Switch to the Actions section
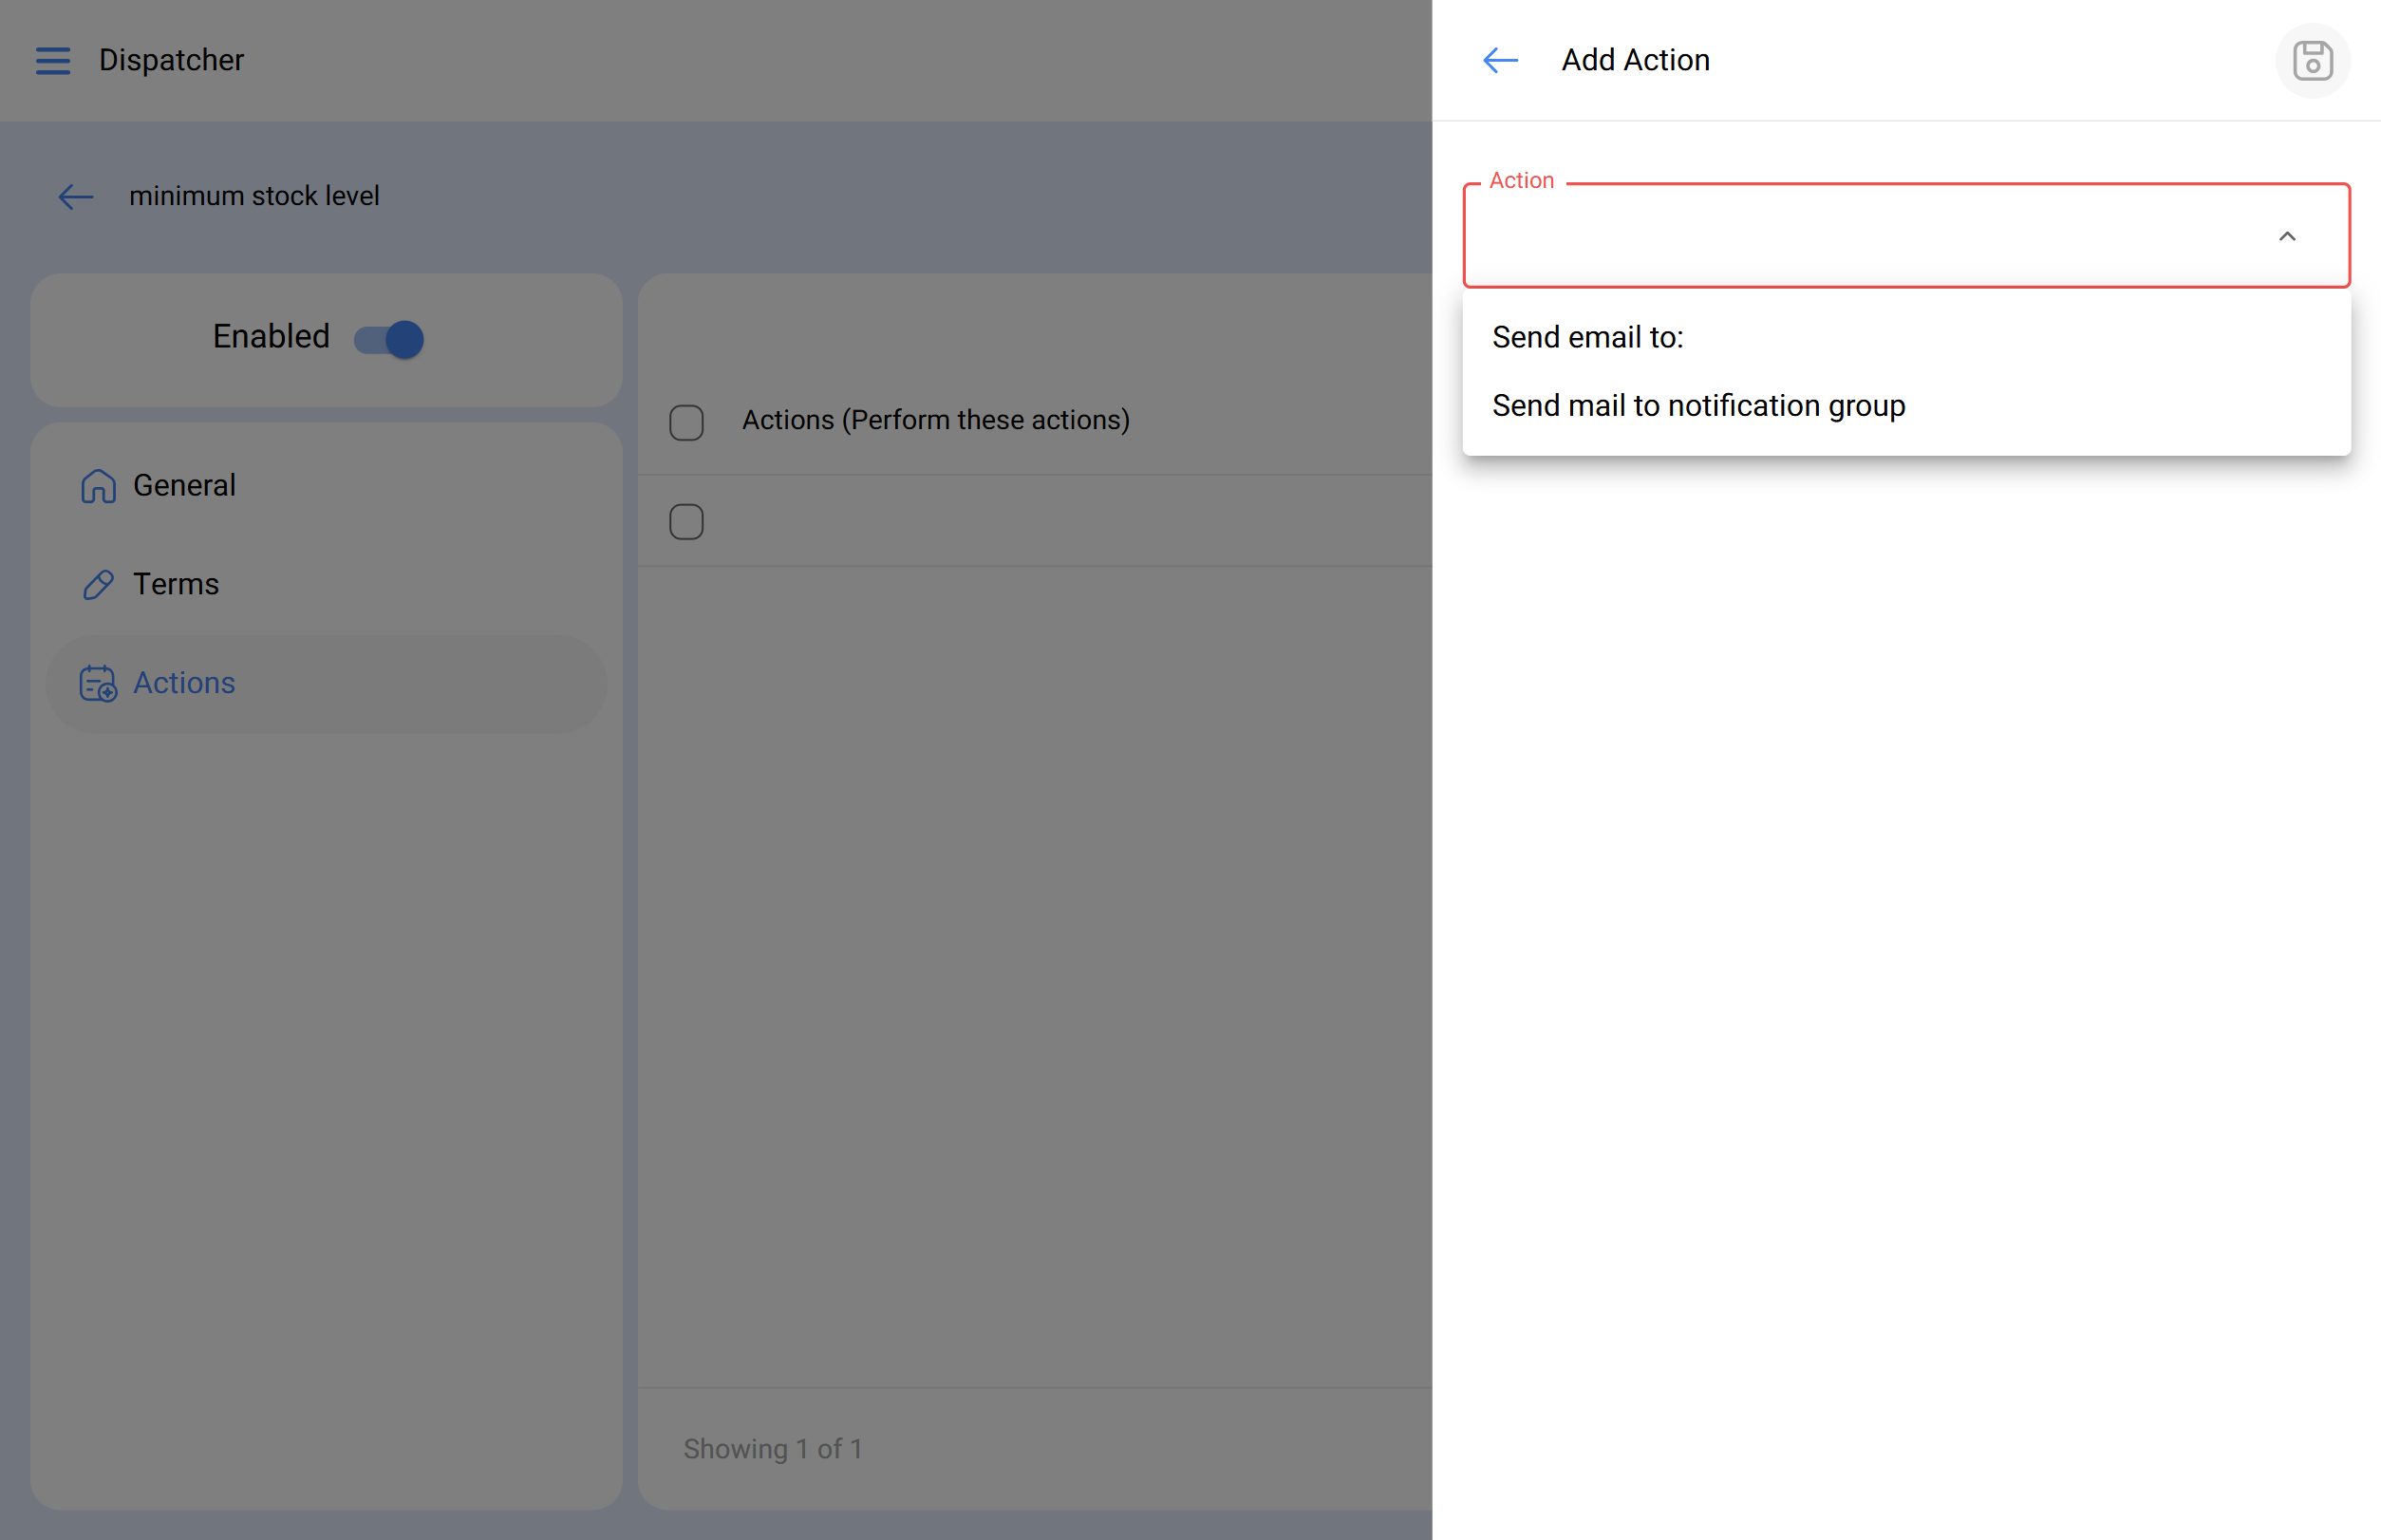The height and width of the screenshot is (1540, 2381). [x=185, y=684]
